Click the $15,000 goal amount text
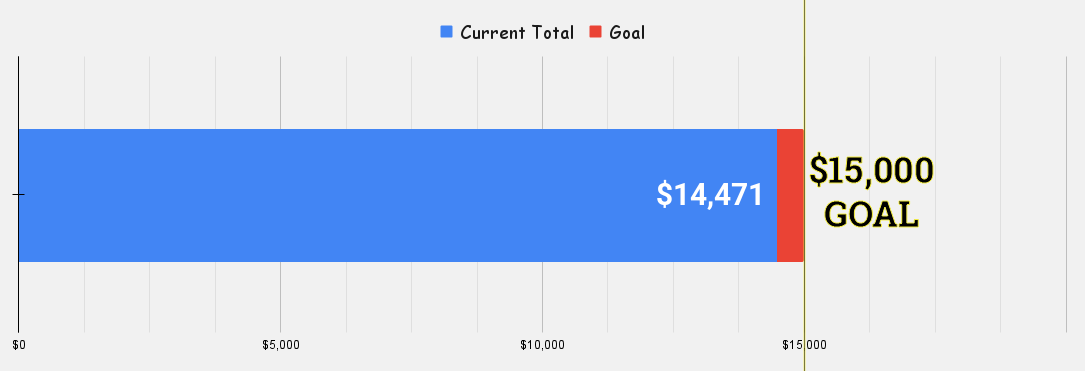 coord(871,170)
